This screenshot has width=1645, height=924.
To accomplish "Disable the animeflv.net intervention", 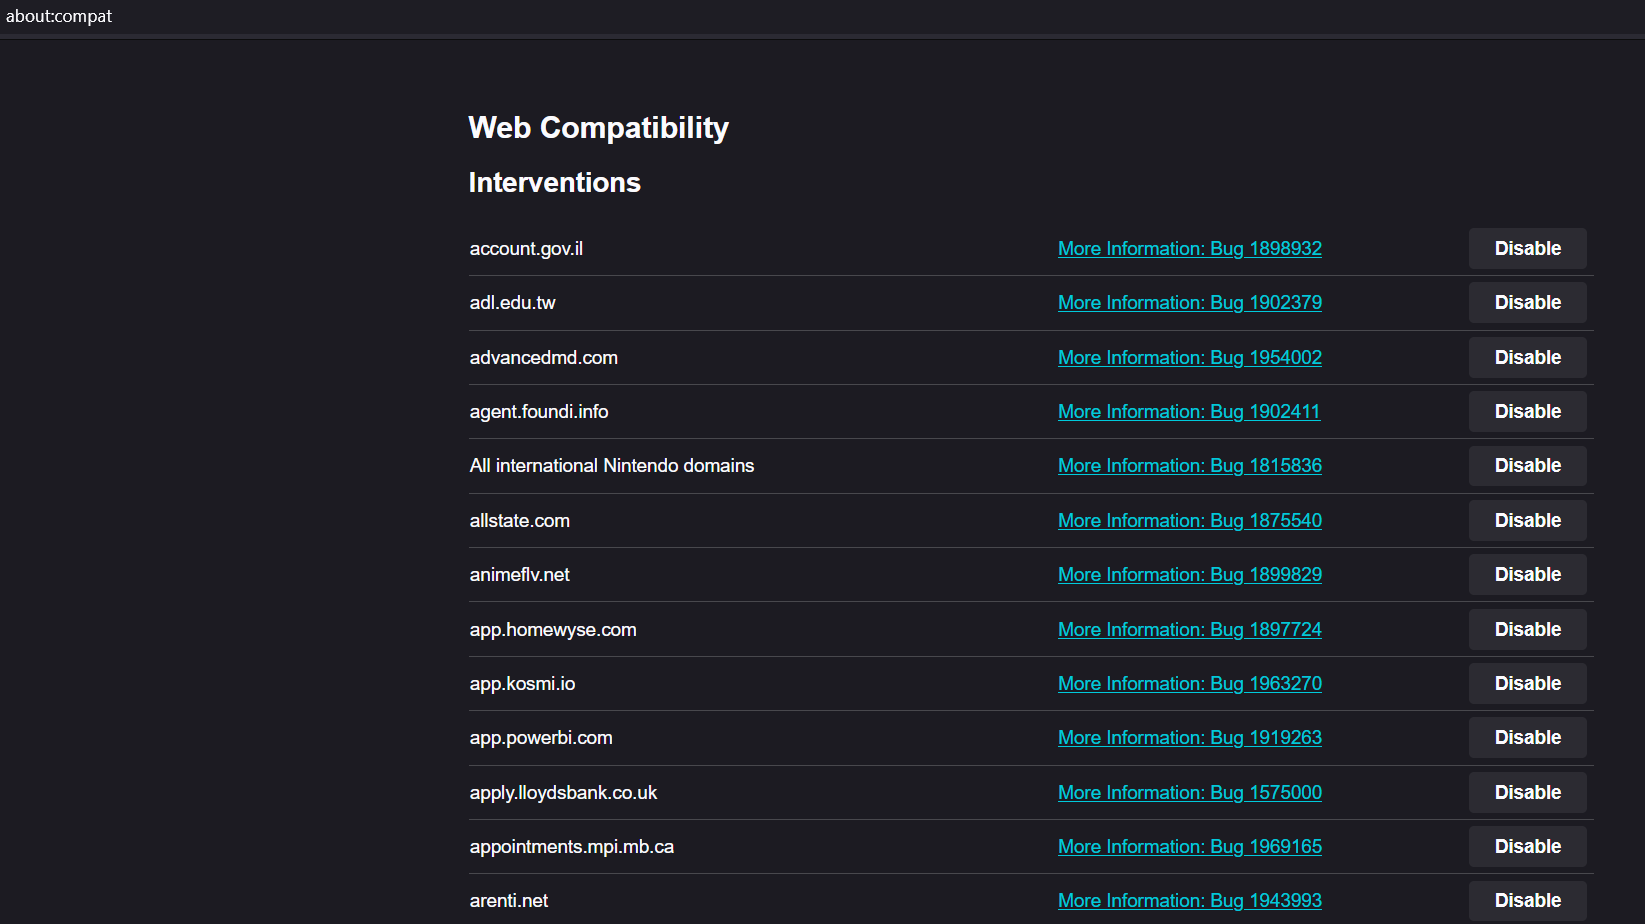I will pyautogui.click(x=1527, y=574).
